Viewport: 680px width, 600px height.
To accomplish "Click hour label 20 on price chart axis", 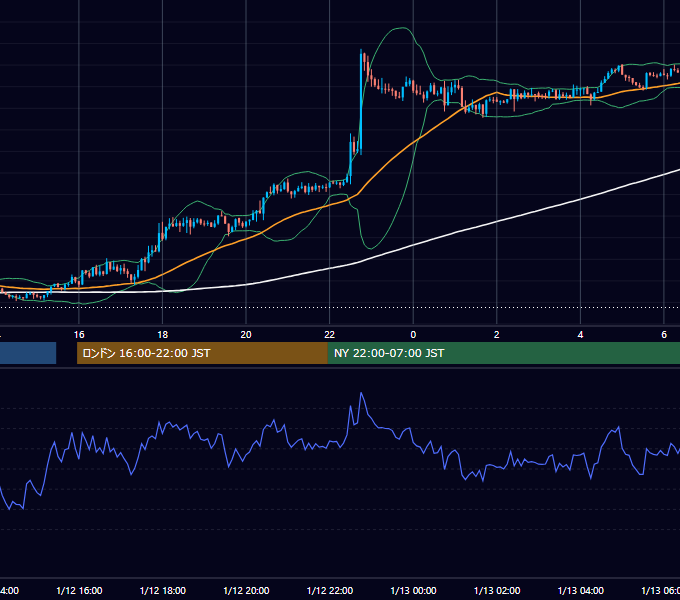I will 246,334.
